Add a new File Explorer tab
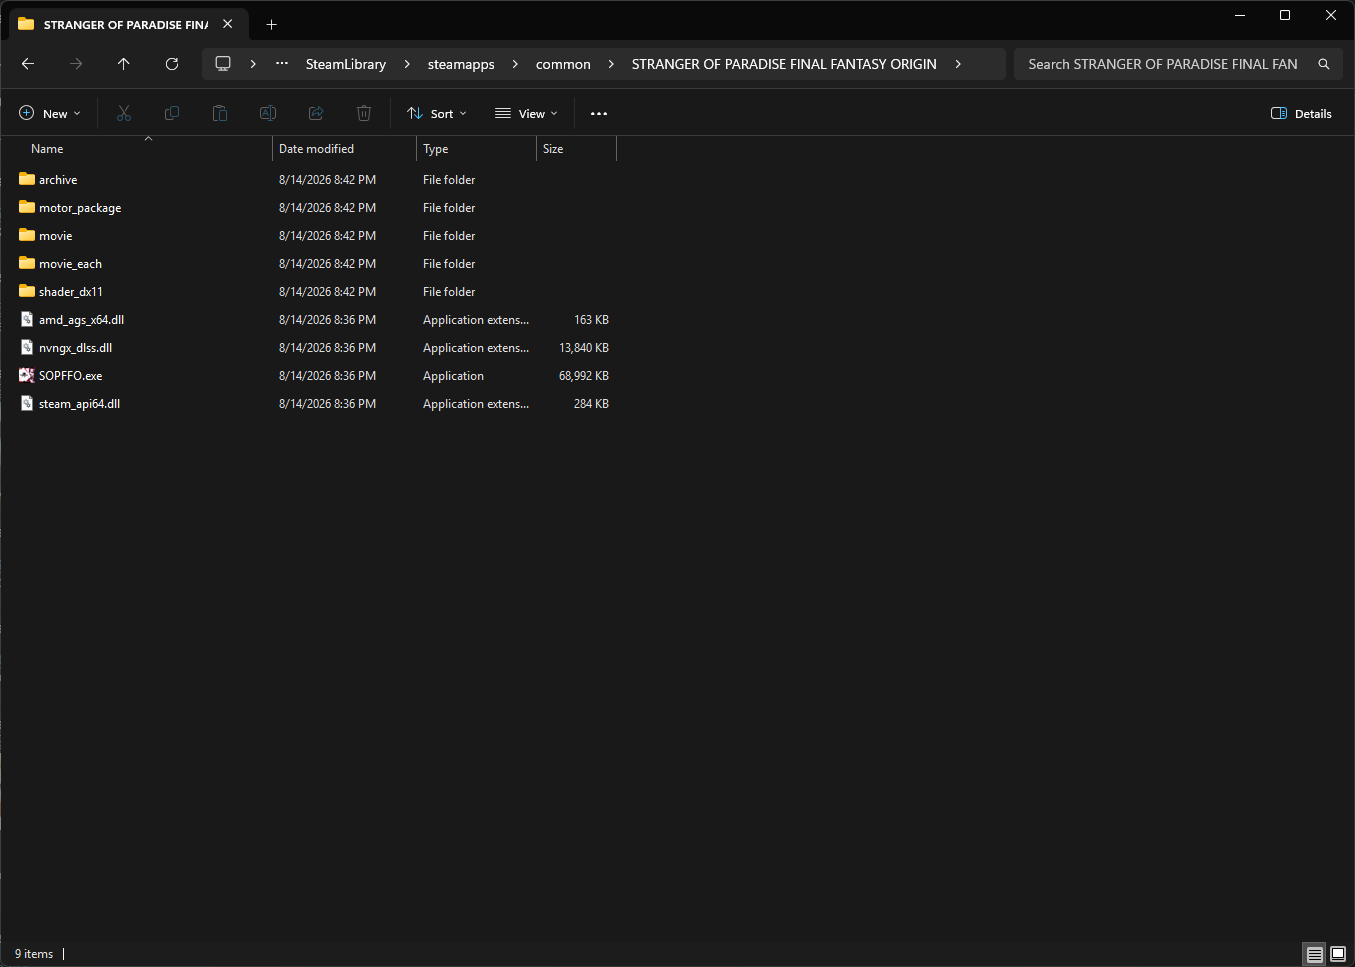This screenshot has height=967, width=1355. [x=272, y=24]
